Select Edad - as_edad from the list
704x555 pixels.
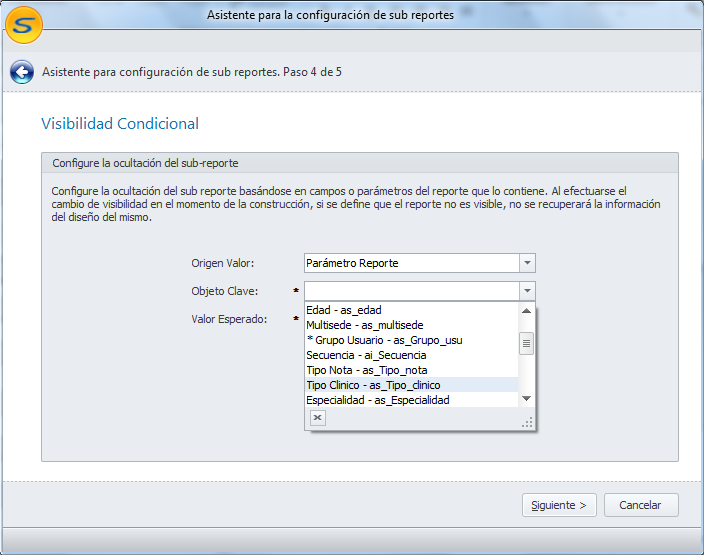click(344, 310)
